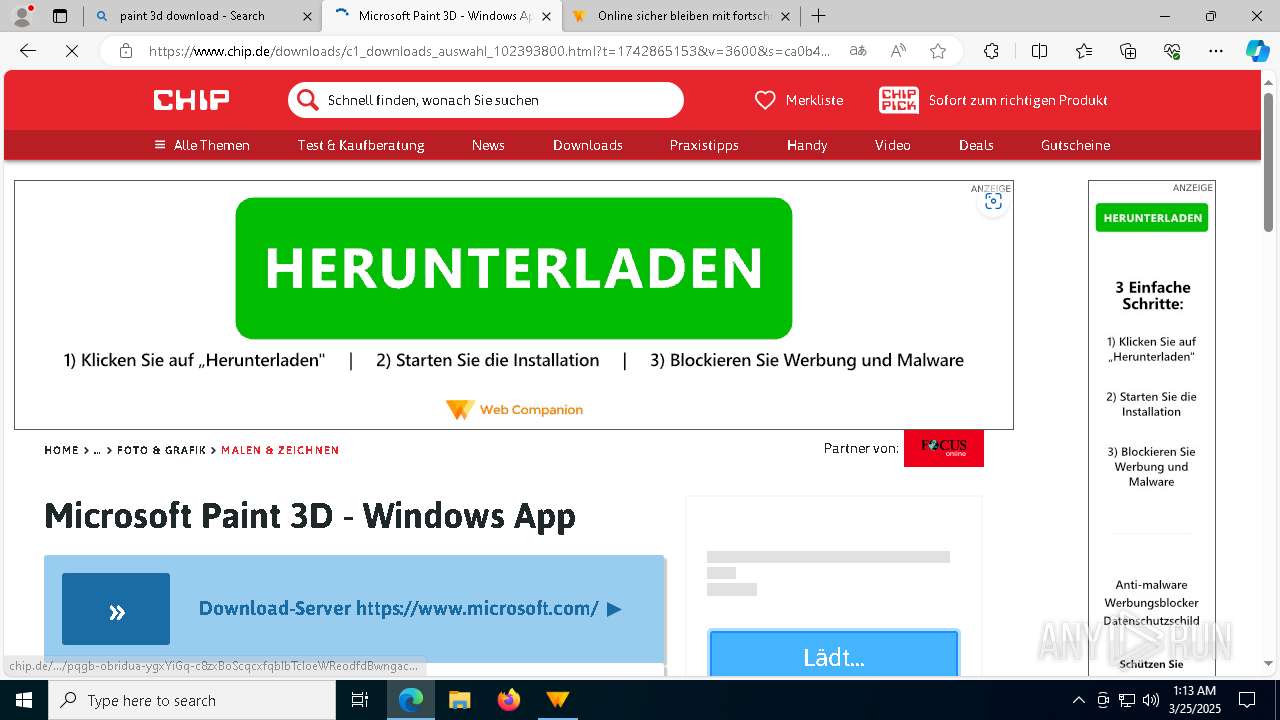This screenshot has height=720, width=1280.
Task: Click MALEN & ZEICHNEN breadcrumb
Action: coord(280,450)
